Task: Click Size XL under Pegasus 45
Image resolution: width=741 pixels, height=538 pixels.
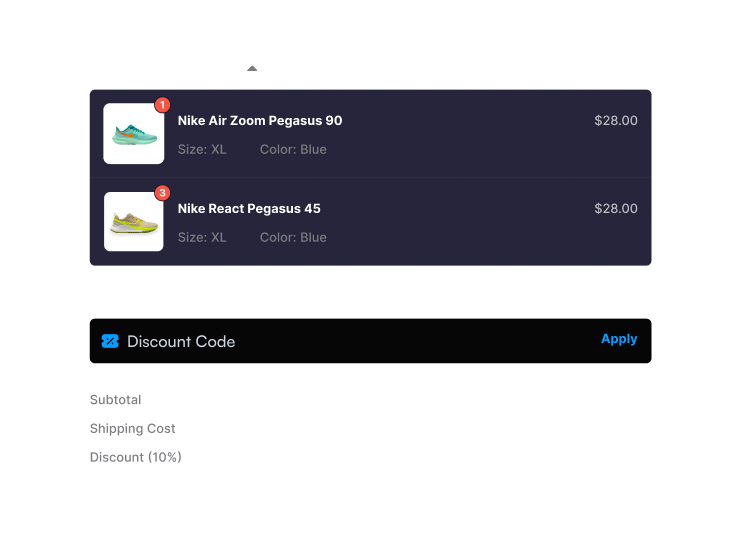Action: pyautogui.click(x=202, y=238)
